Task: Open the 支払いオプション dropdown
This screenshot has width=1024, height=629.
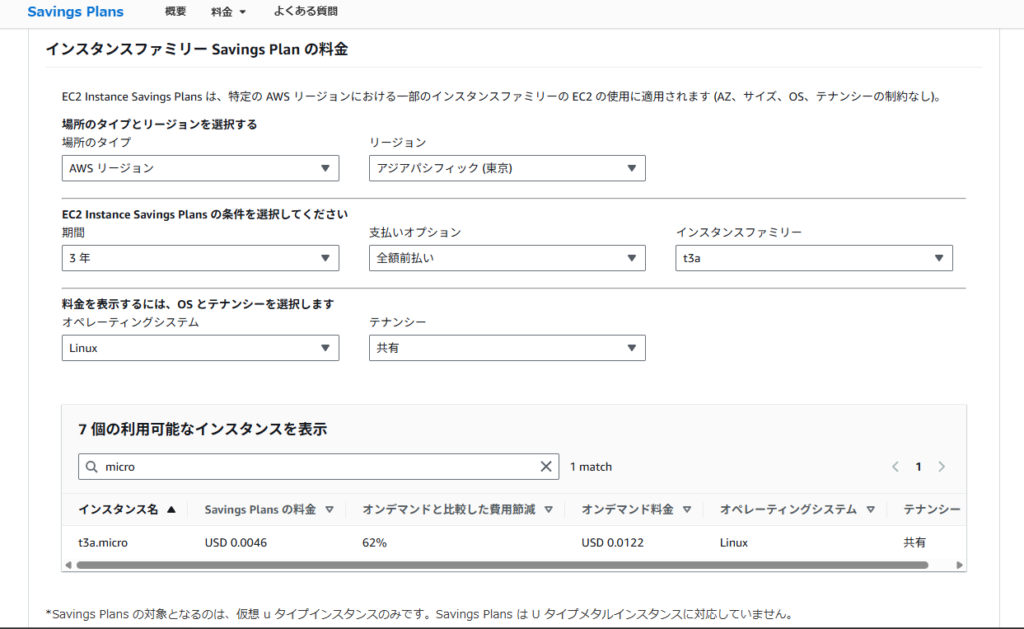Action: (507, 258)
